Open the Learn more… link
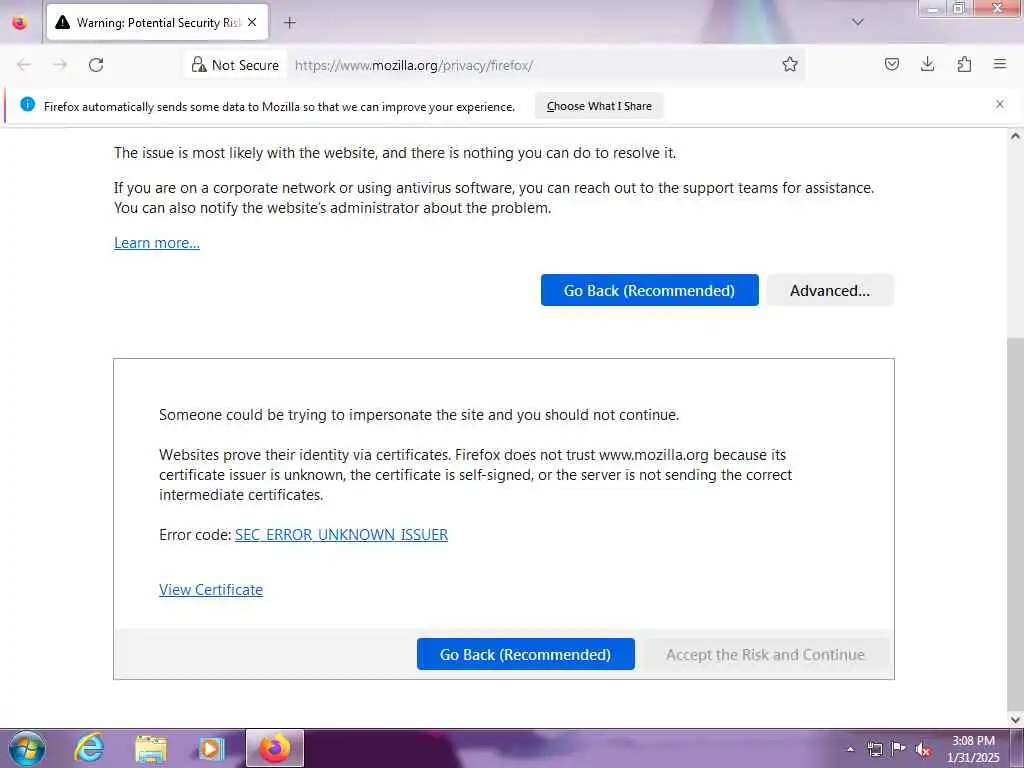The image size is (1024, 768). click(x=157, y=243)
